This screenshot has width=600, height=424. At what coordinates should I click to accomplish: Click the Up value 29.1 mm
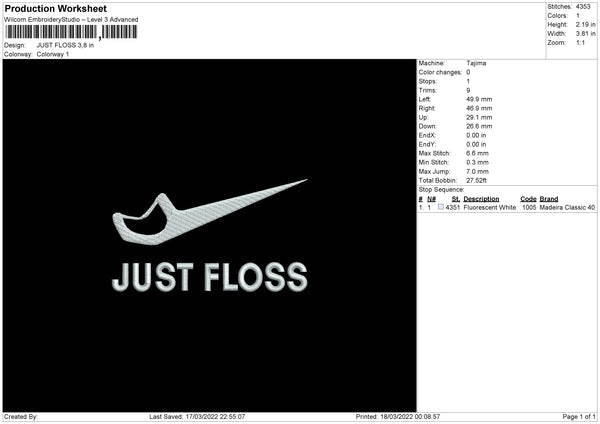pos(479,117)
